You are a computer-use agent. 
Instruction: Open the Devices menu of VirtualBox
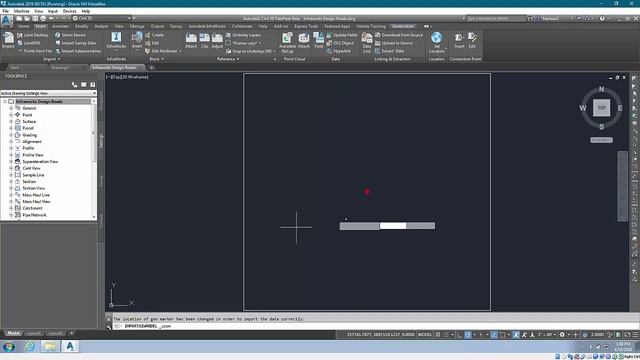(x=69, y=11)
